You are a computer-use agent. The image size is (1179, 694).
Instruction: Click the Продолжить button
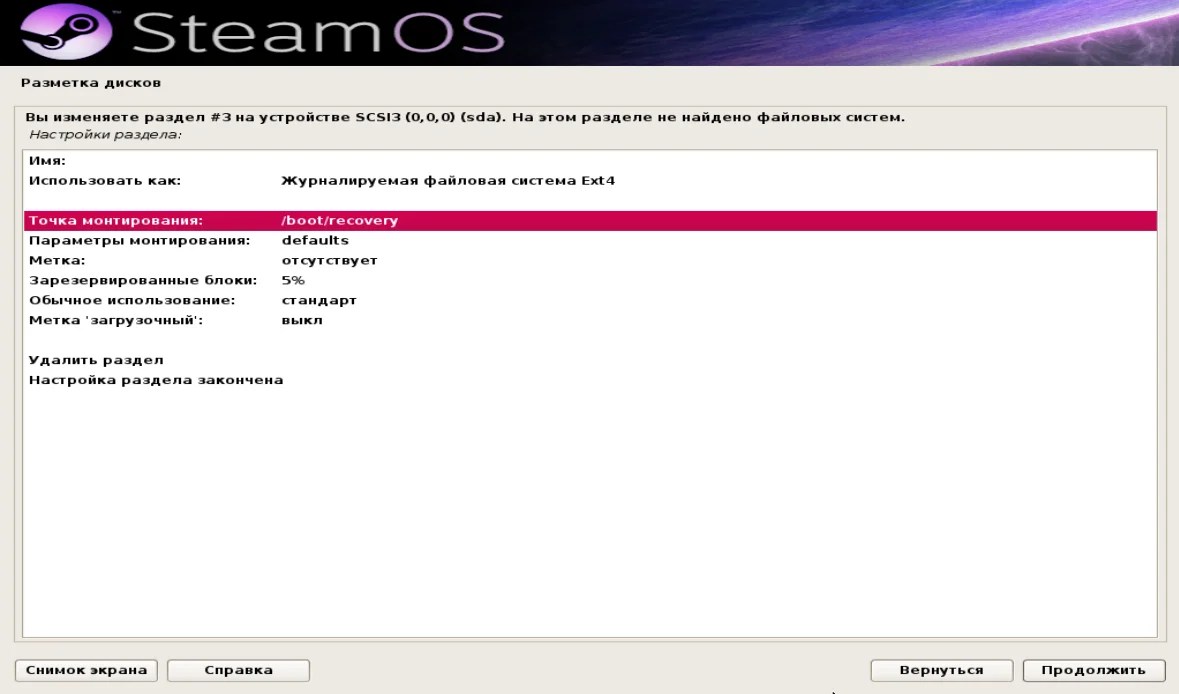[x=1093, y=670]
